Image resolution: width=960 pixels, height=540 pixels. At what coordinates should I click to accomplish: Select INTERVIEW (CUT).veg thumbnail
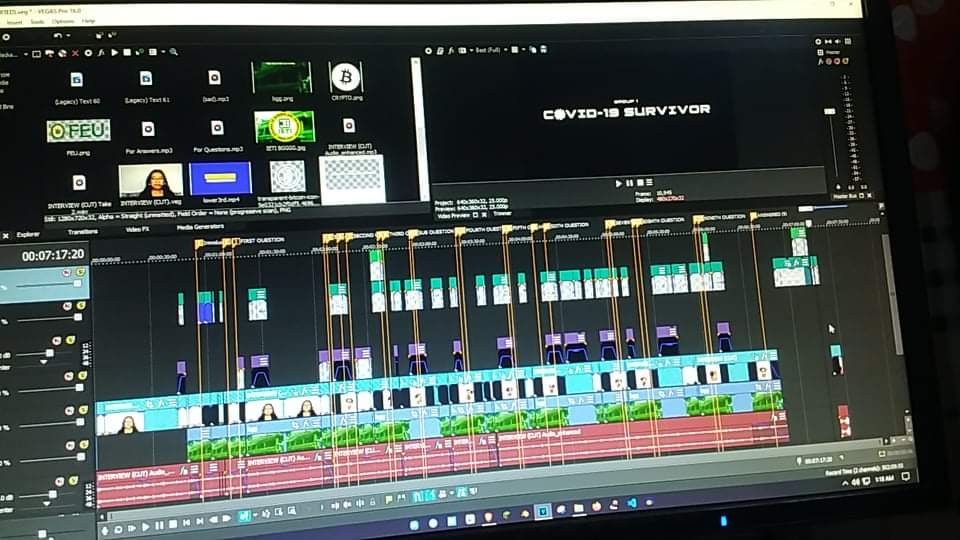point(151,179)
